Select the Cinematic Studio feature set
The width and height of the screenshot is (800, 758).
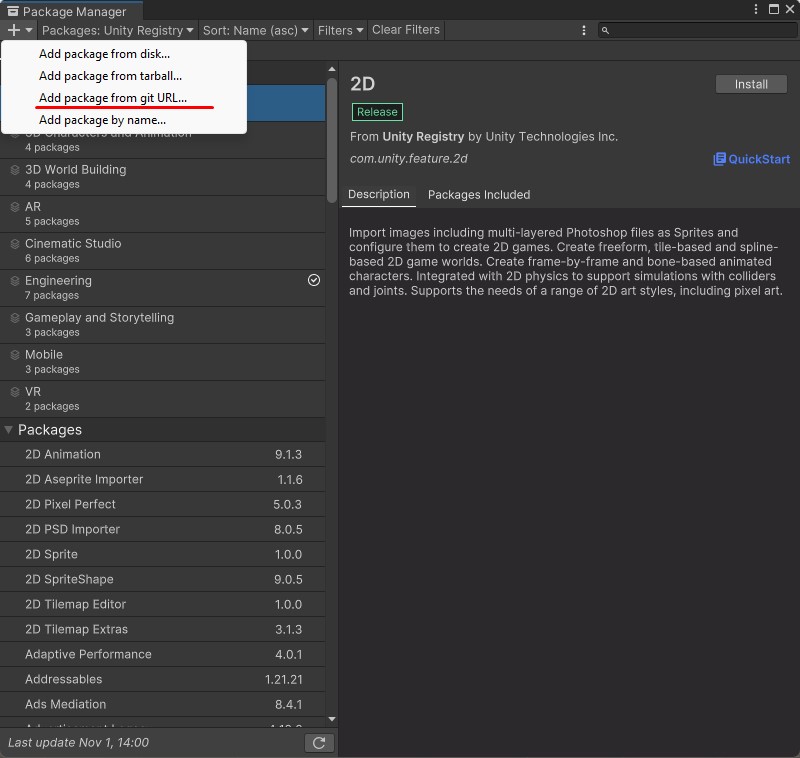pyautogui.click(x=162, y=250)
